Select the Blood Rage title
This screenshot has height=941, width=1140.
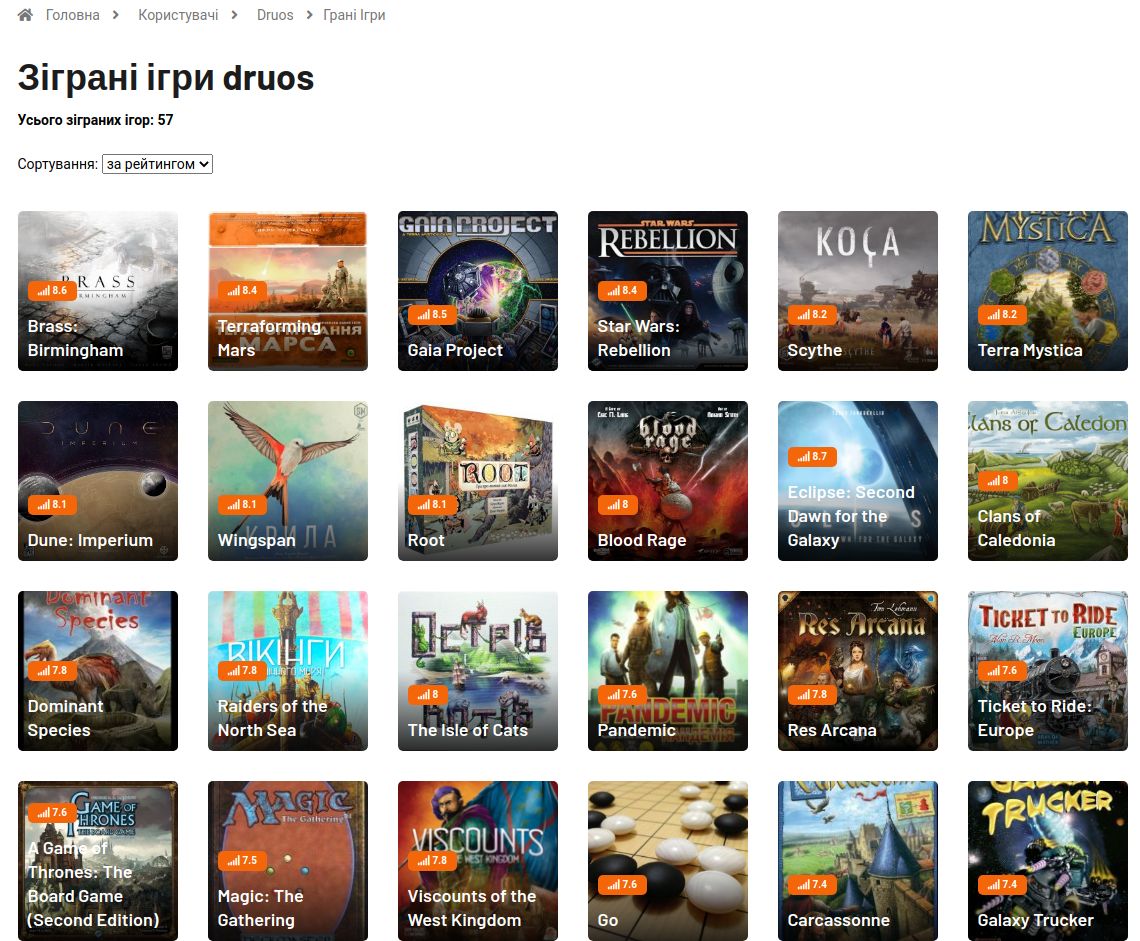coord(641,540)
